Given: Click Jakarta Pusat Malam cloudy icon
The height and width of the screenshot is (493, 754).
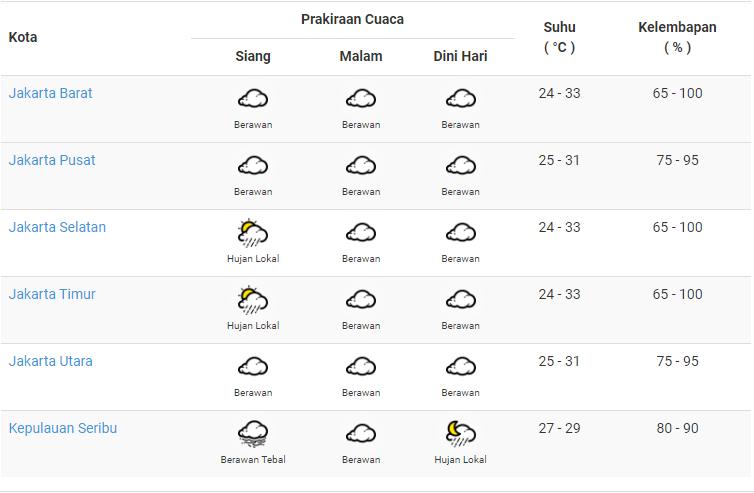Looking at the screenshot, I should pos(361,166).
